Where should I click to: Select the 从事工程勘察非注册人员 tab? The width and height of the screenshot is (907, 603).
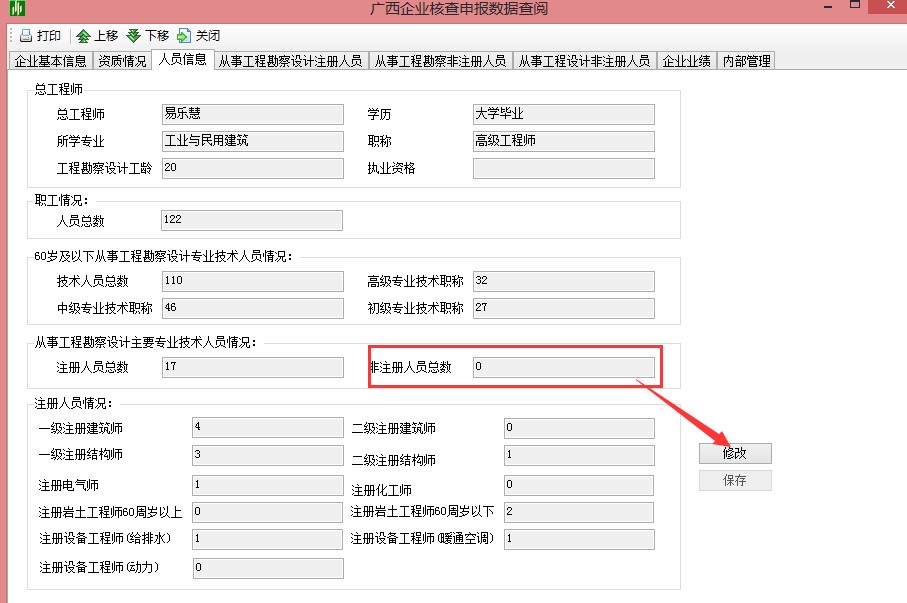440,61
